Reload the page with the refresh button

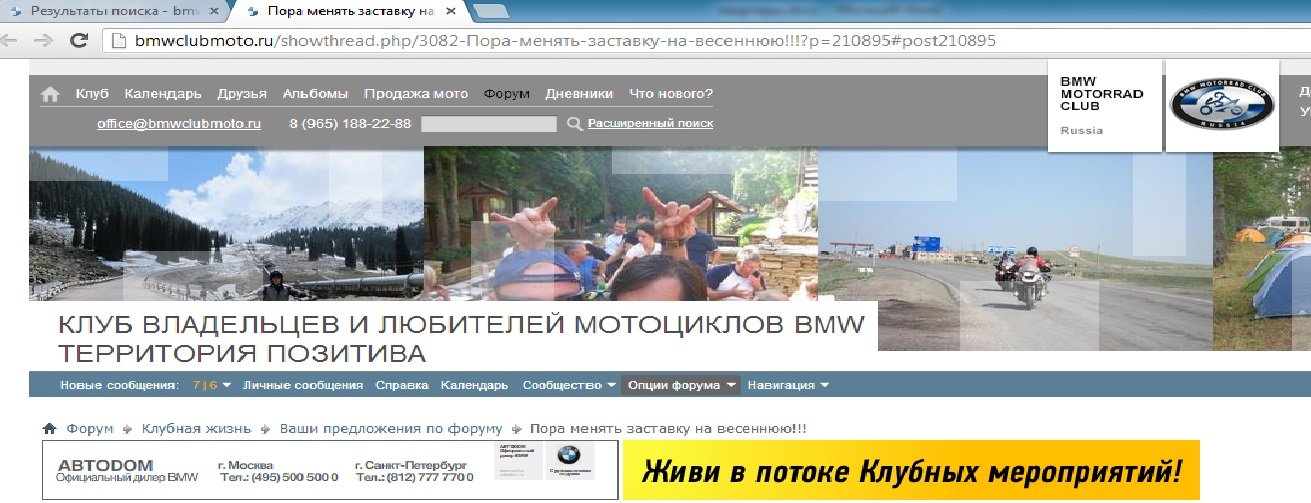click(x=79, y=41)
